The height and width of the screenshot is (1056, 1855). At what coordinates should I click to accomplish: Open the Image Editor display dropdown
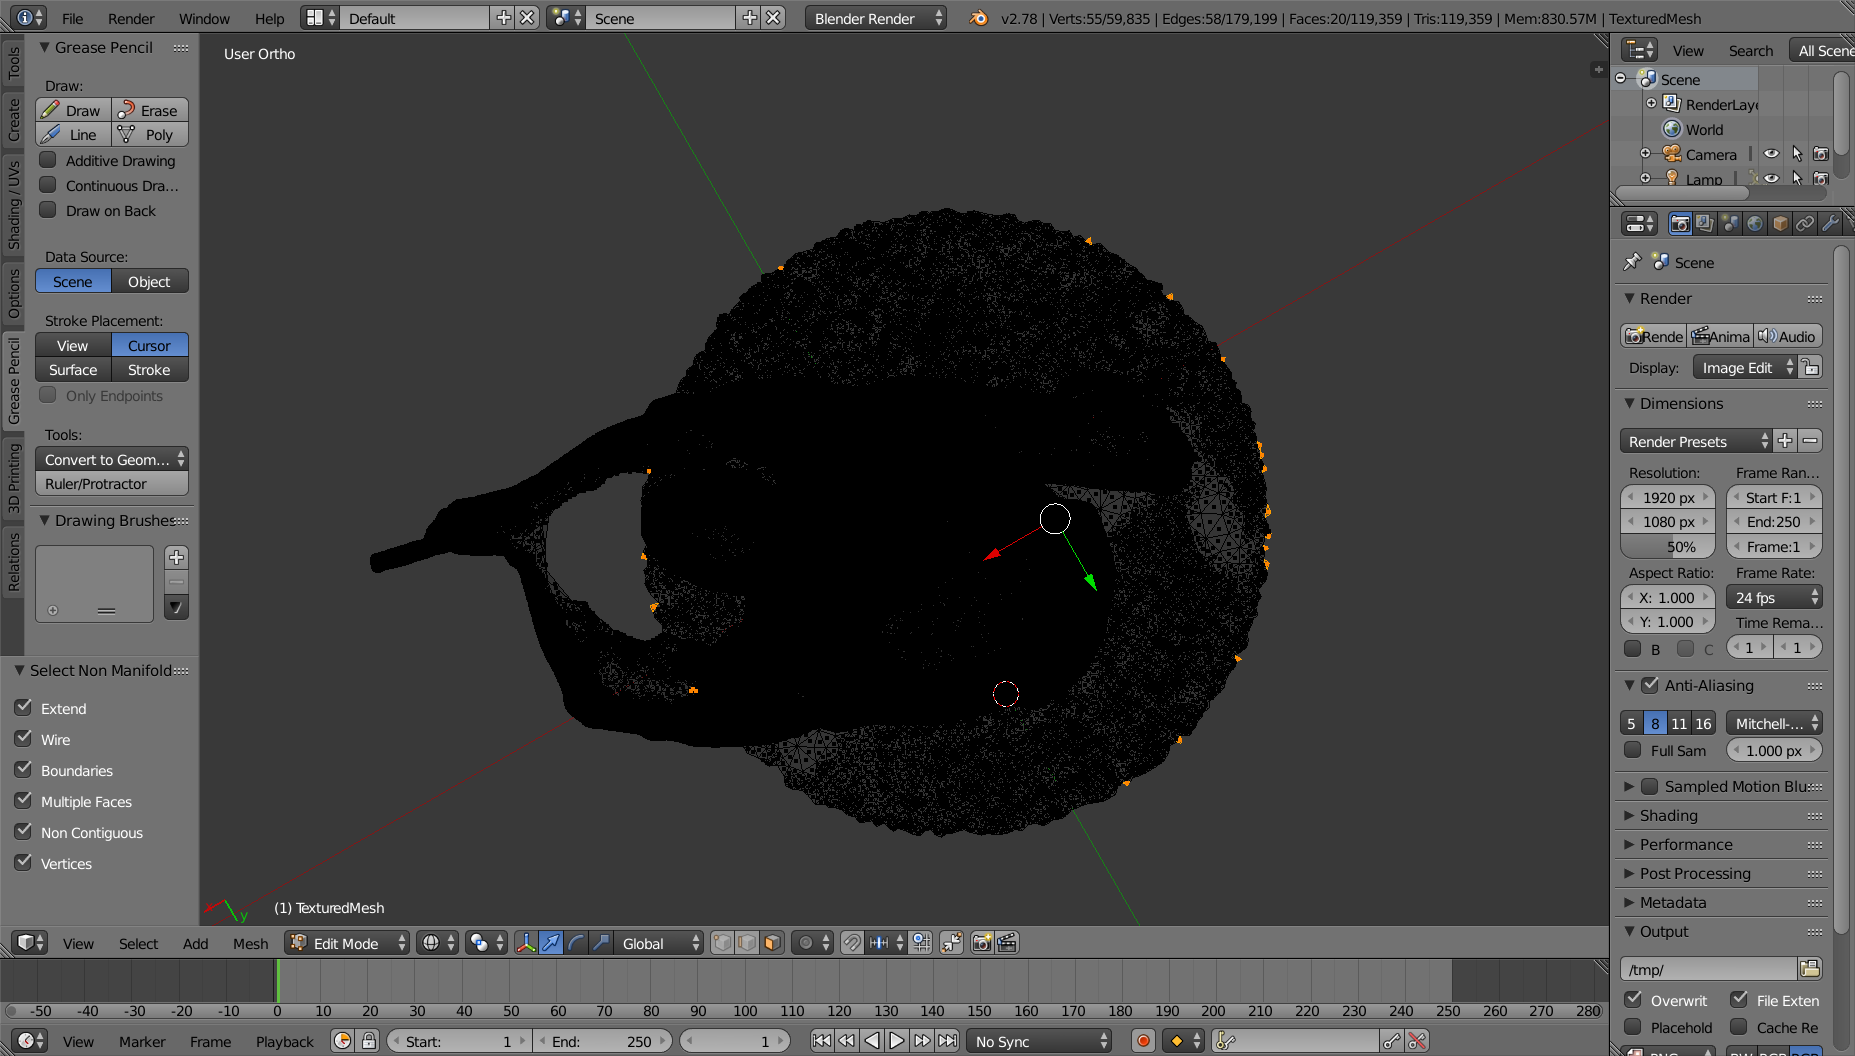[1745, 368]
